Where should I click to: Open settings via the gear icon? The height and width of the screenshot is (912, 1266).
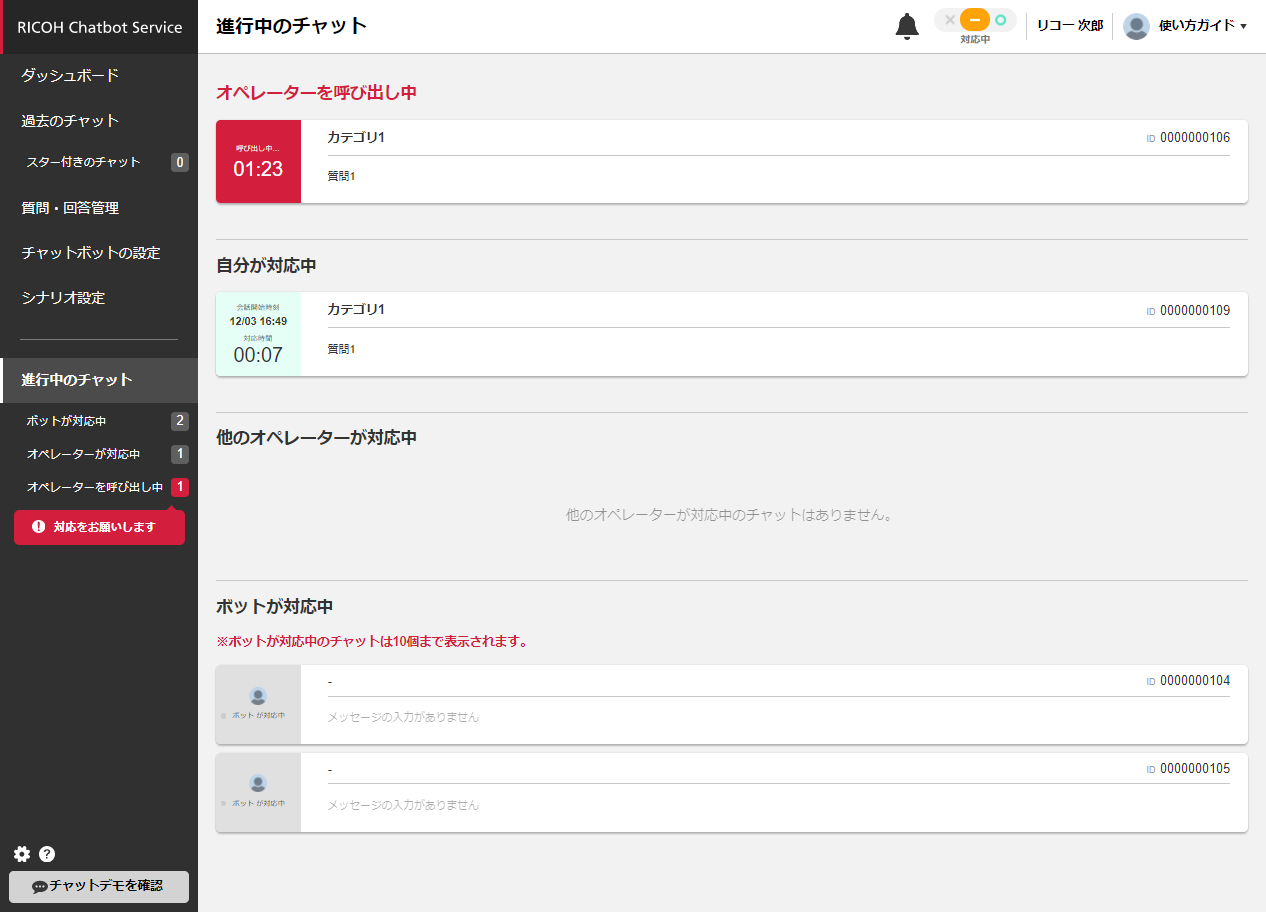coord(22,854)
